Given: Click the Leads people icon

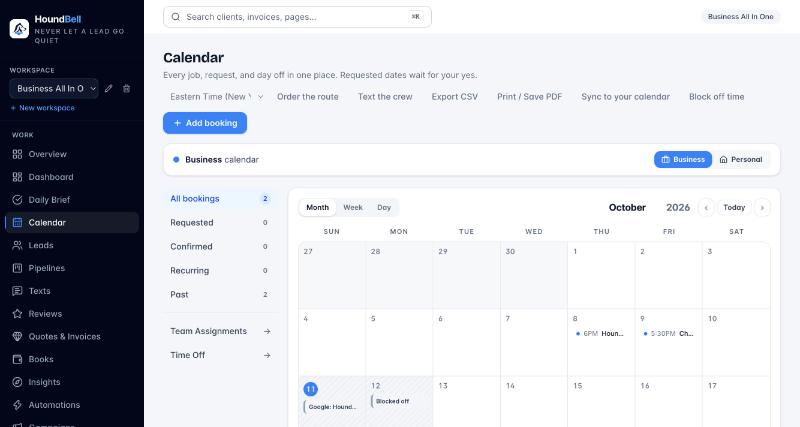Looking at the screenshot, I should coord(17,245).
